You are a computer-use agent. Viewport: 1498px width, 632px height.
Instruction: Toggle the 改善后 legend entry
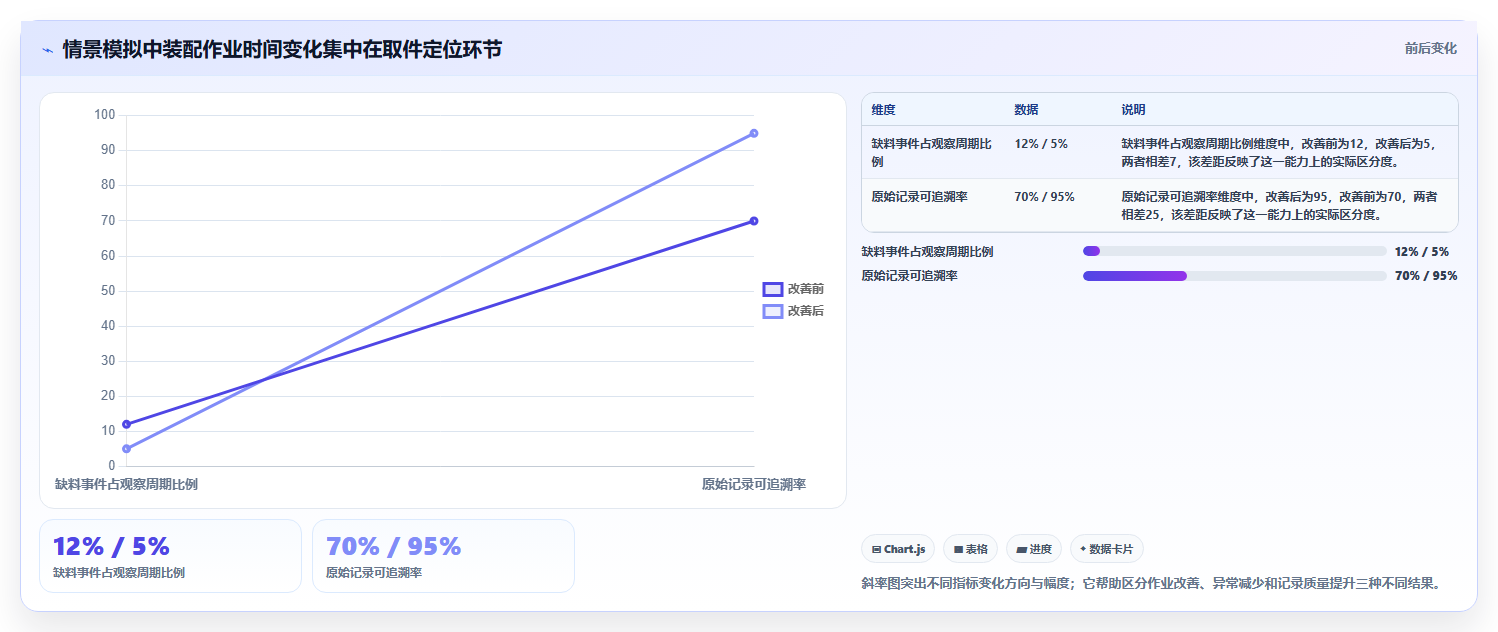[793, 311]
